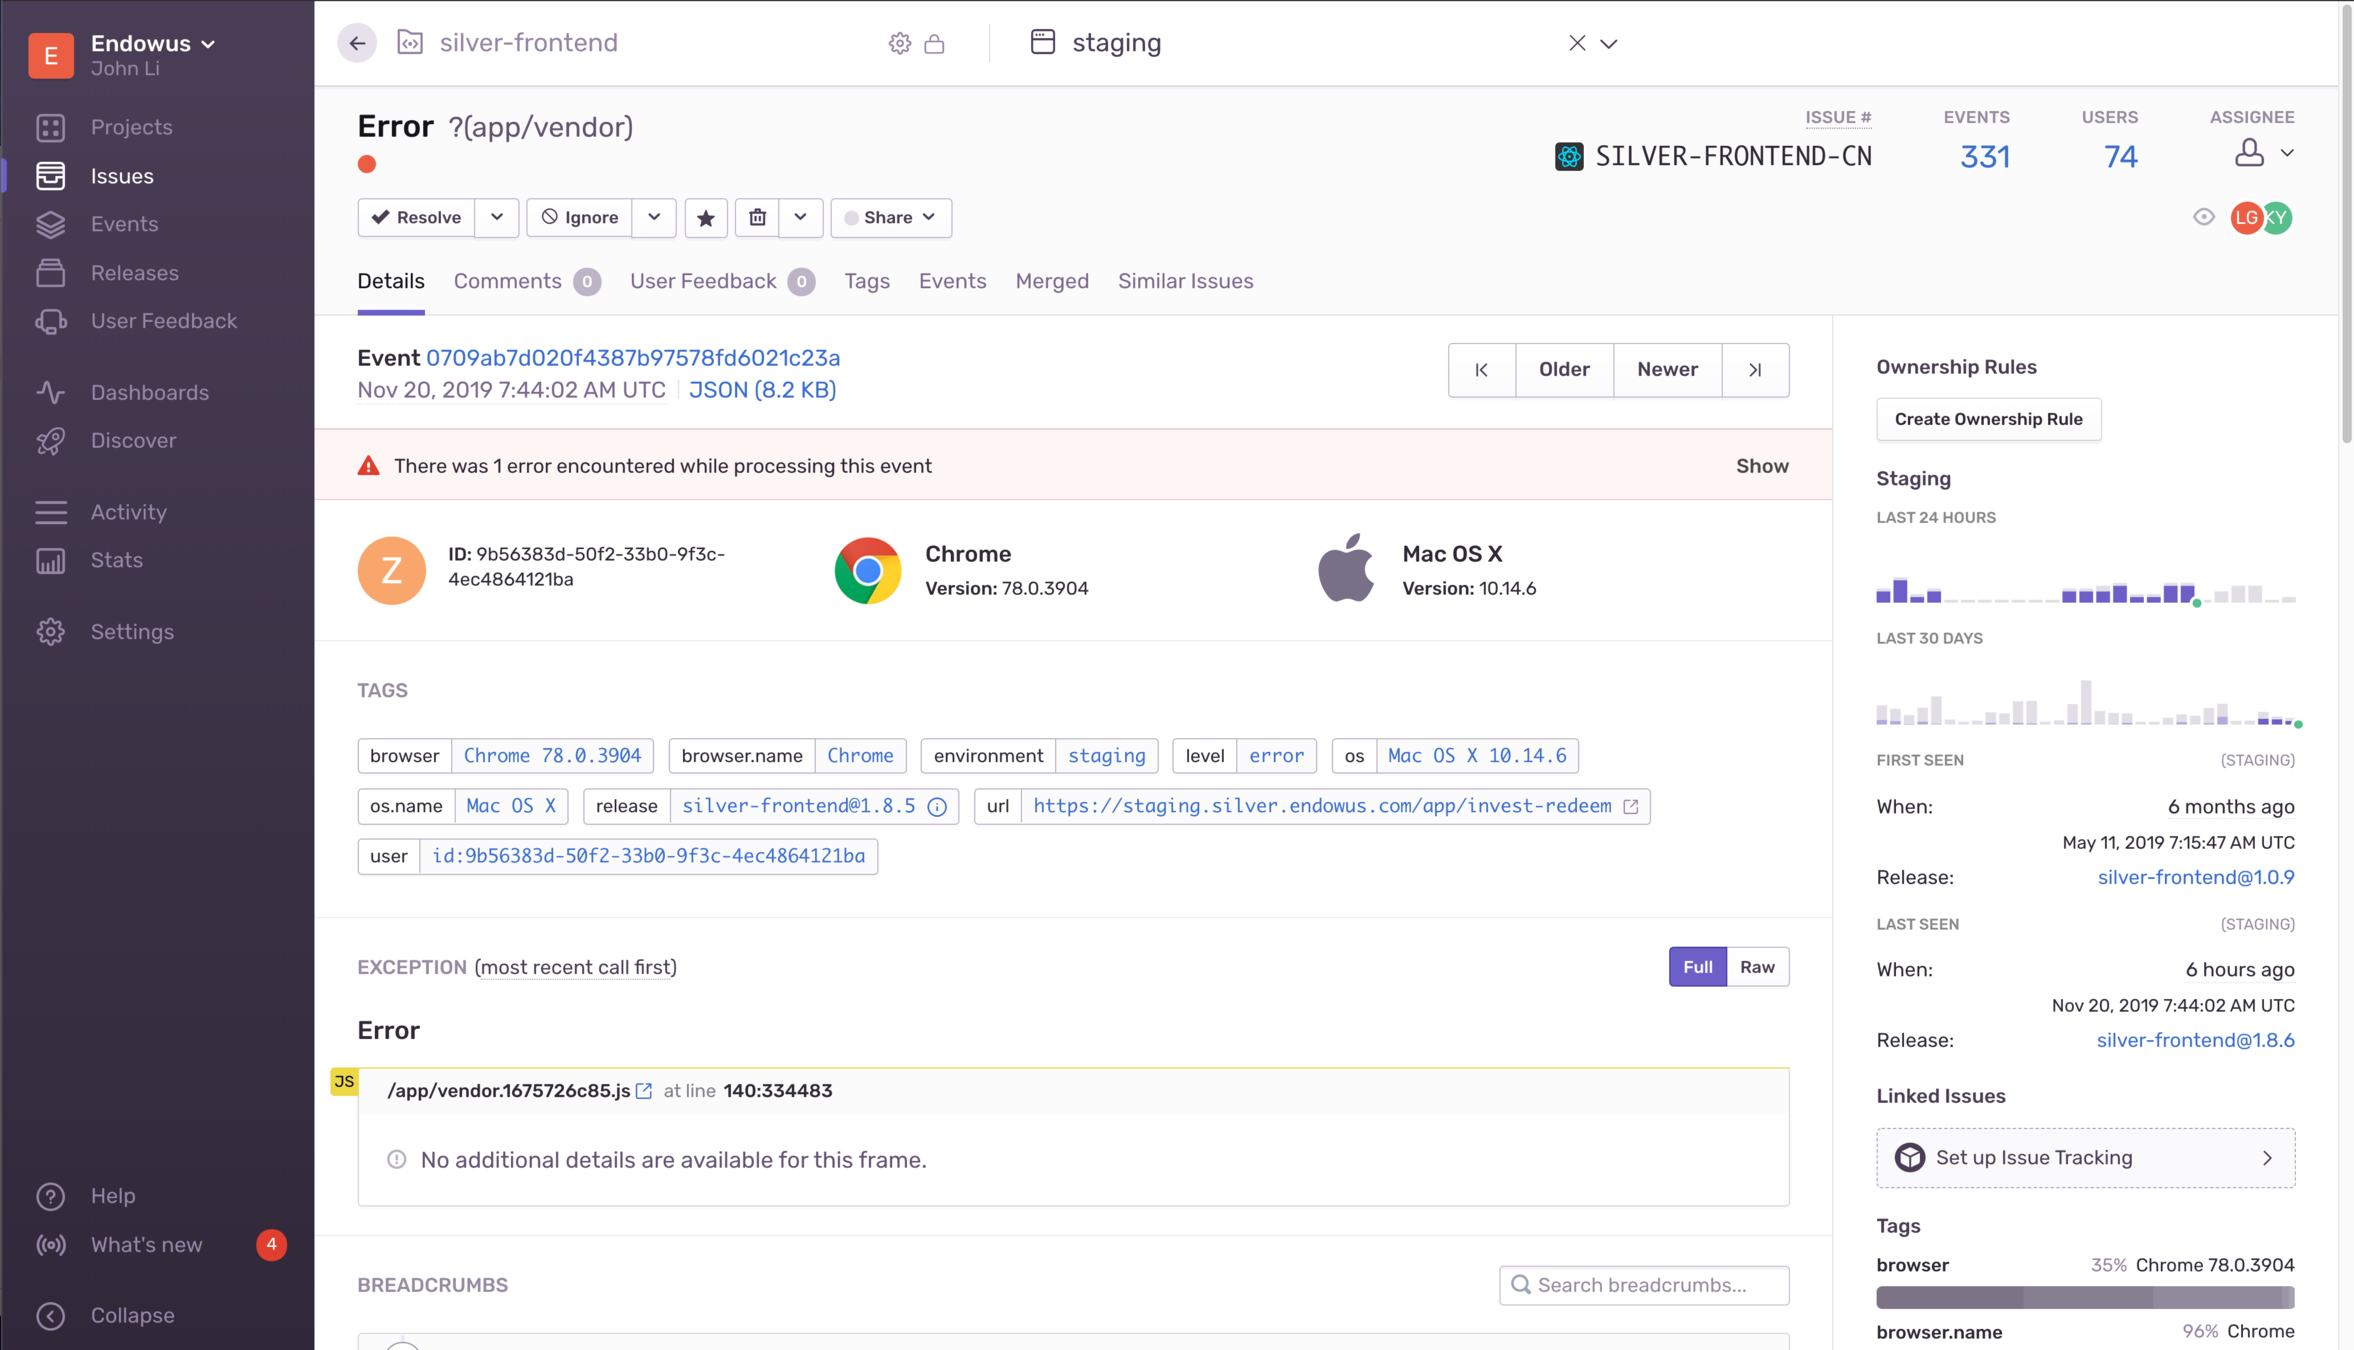Switch to the Similar Issues tab

(1185, 282)
